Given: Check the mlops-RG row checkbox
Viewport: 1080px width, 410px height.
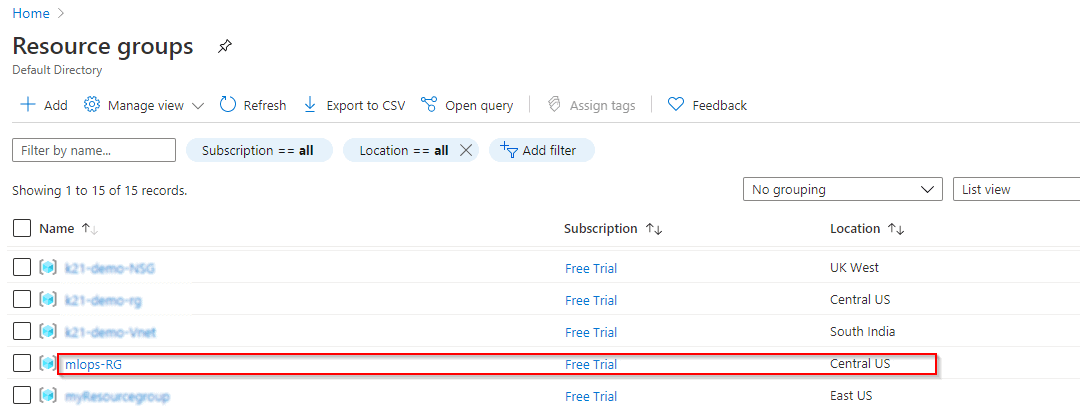Looking at the screenshot, I should pos(22,364).
